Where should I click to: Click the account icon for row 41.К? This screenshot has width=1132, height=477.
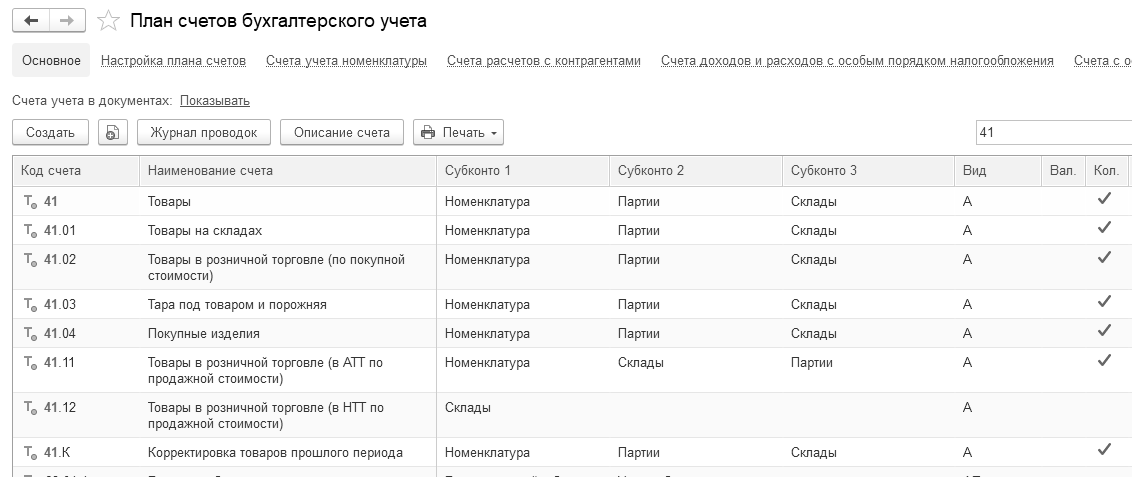30,452
